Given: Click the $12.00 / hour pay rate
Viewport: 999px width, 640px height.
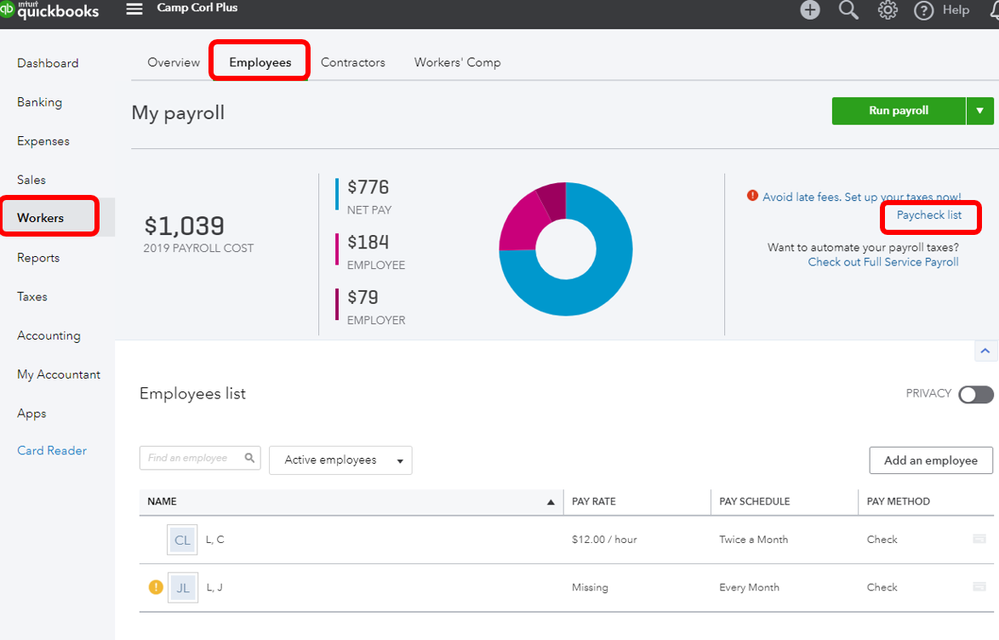Looking at the screenshot, I should click(x=604, y=539).
